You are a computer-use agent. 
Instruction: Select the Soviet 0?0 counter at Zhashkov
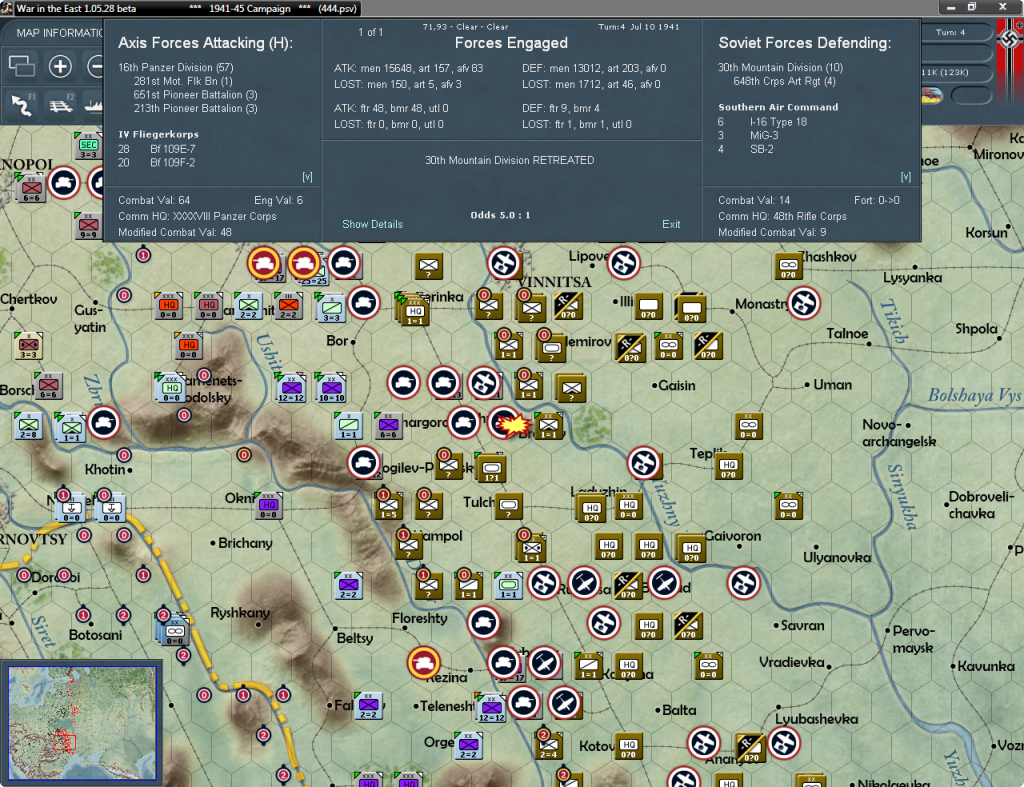pyautogui.click(x=788, y=266)
